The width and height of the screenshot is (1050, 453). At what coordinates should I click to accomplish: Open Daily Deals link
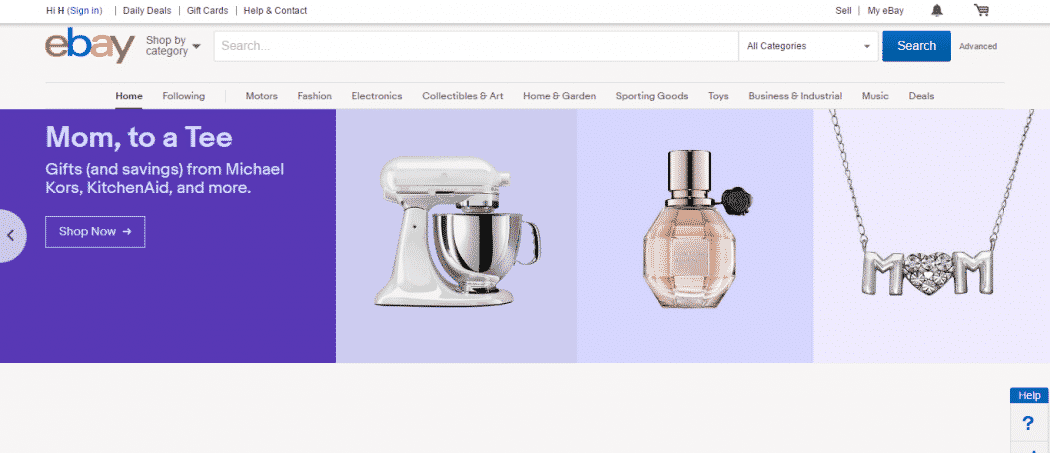click(x=147, y=11)
